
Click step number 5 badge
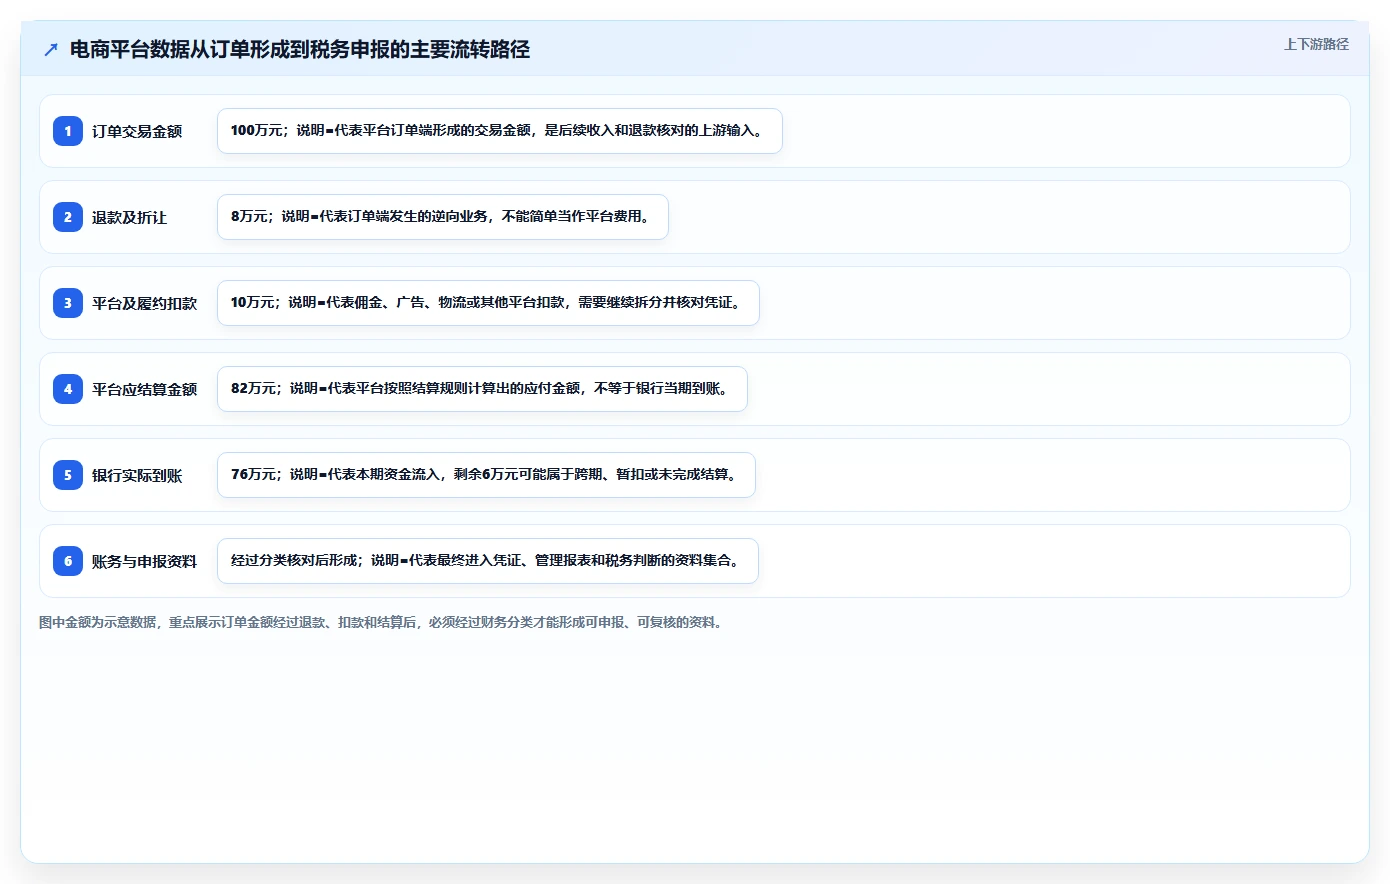[68, 475]
